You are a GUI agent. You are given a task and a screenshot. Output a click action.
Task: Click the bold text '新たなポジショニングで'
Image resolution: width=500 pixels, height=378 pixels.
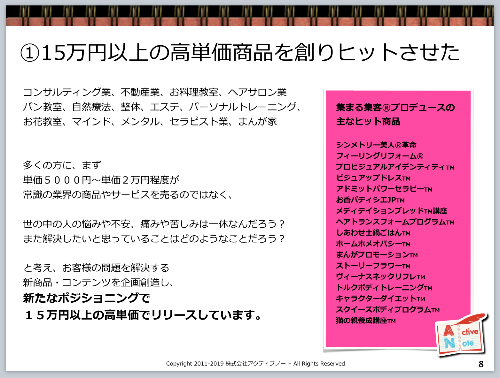coord(86,298)
